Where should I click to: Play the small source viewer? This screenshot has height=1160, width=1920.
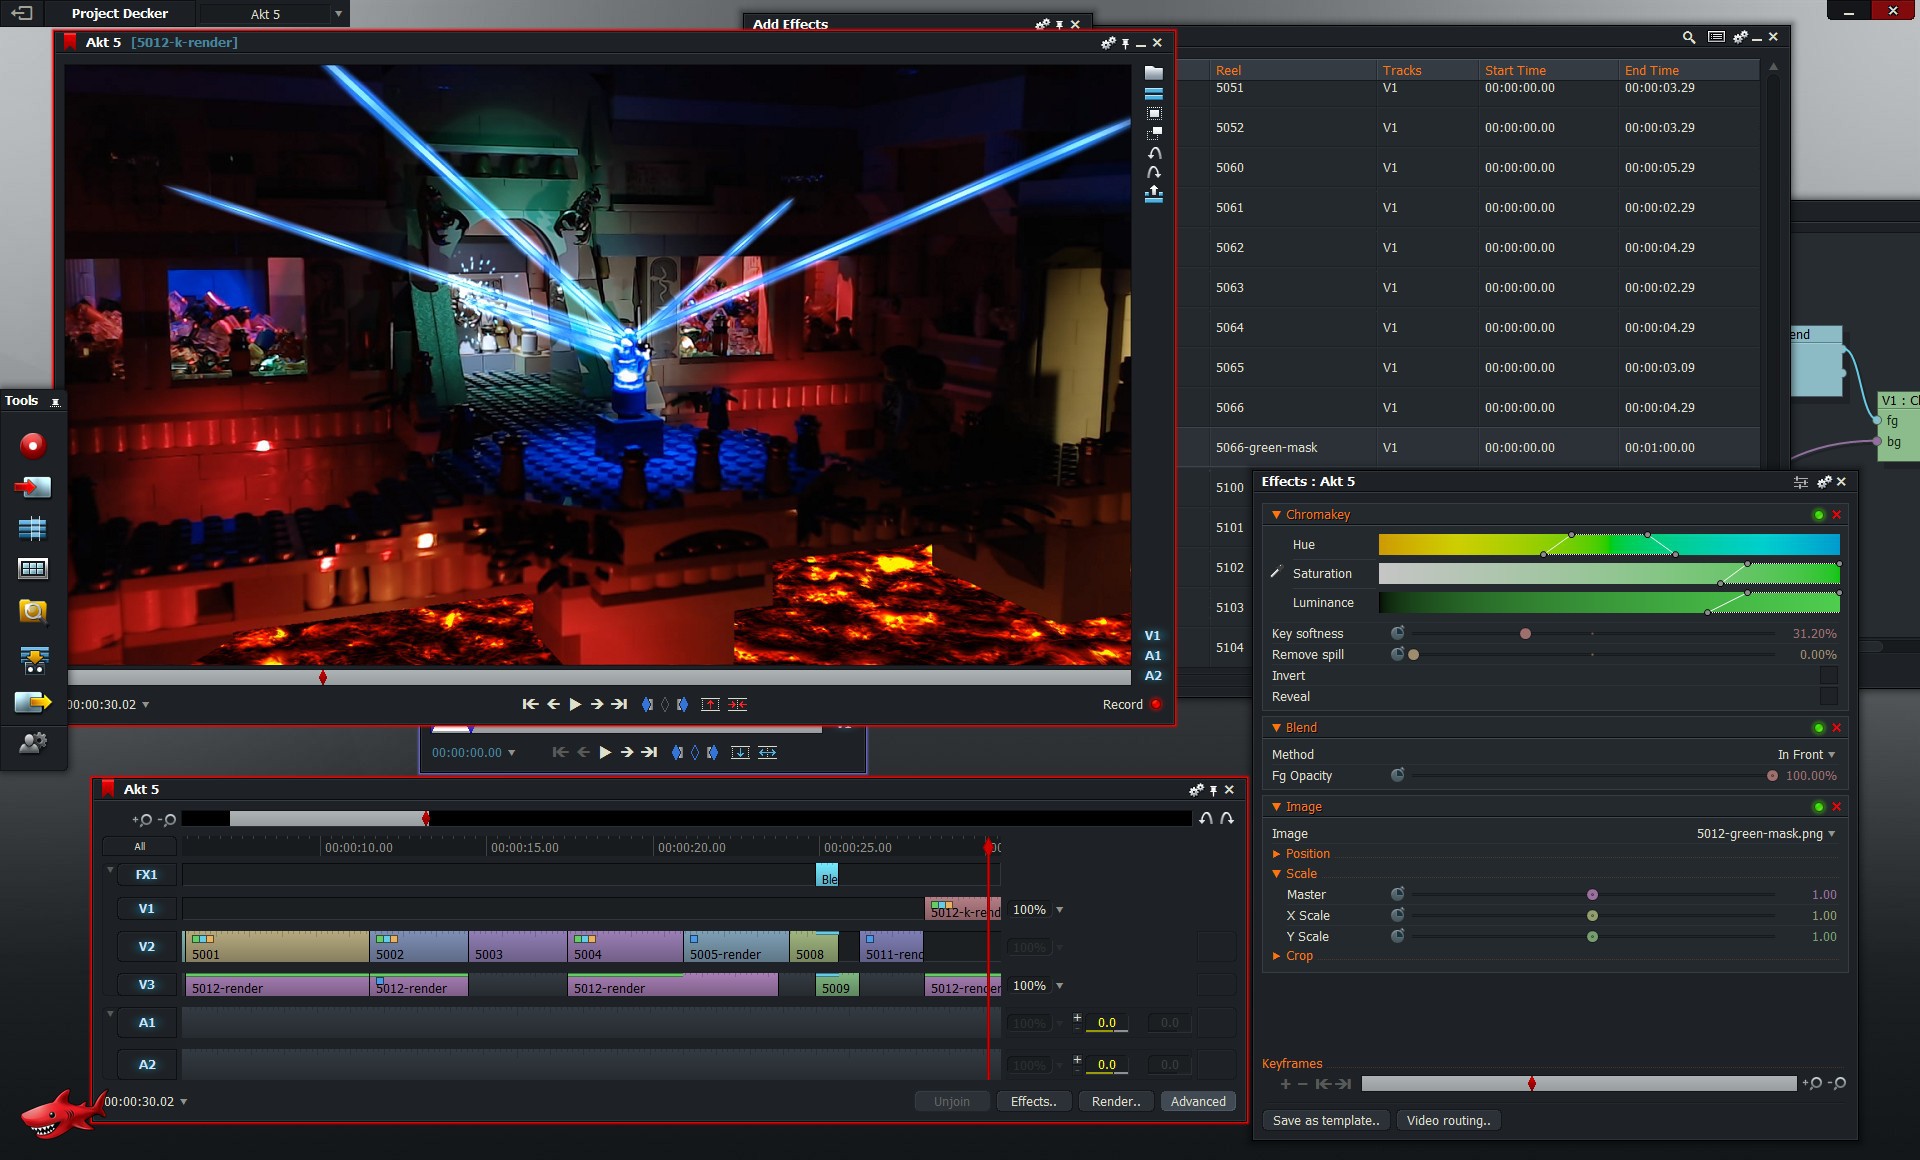click(x=605, y=752)
